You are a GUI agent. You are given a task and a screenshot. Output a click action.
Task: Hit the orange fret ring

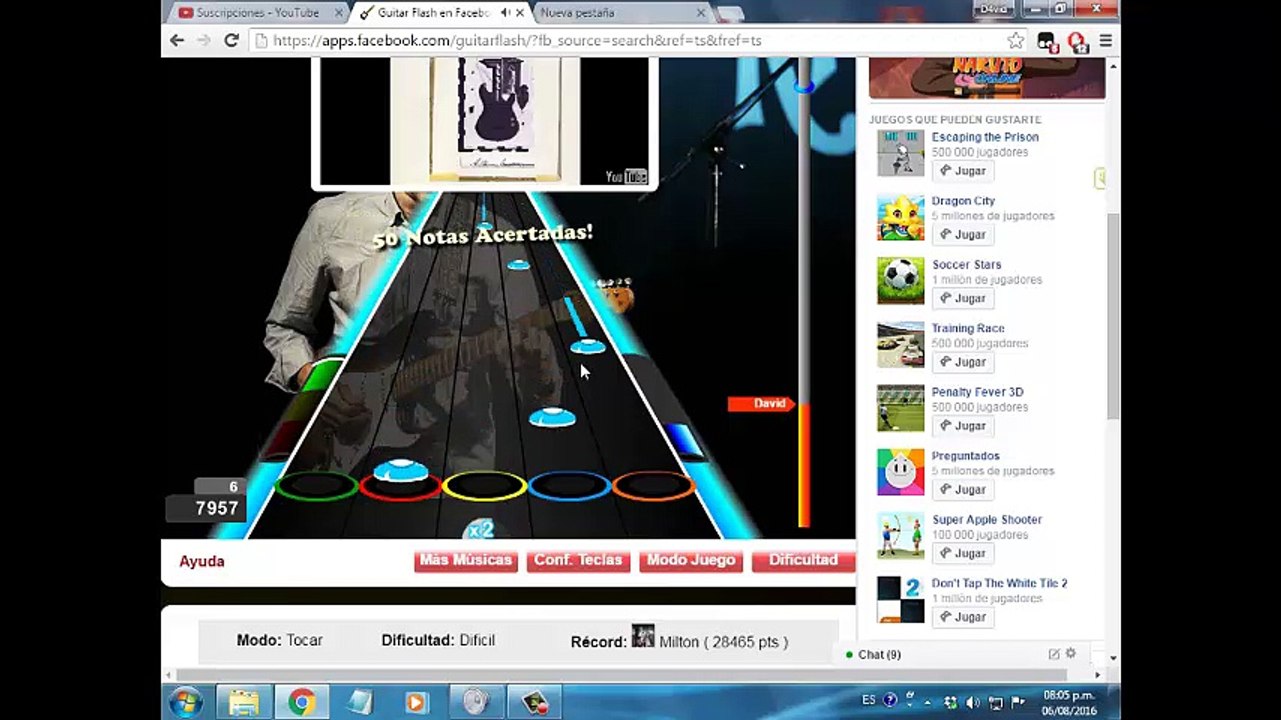[653, 486]
